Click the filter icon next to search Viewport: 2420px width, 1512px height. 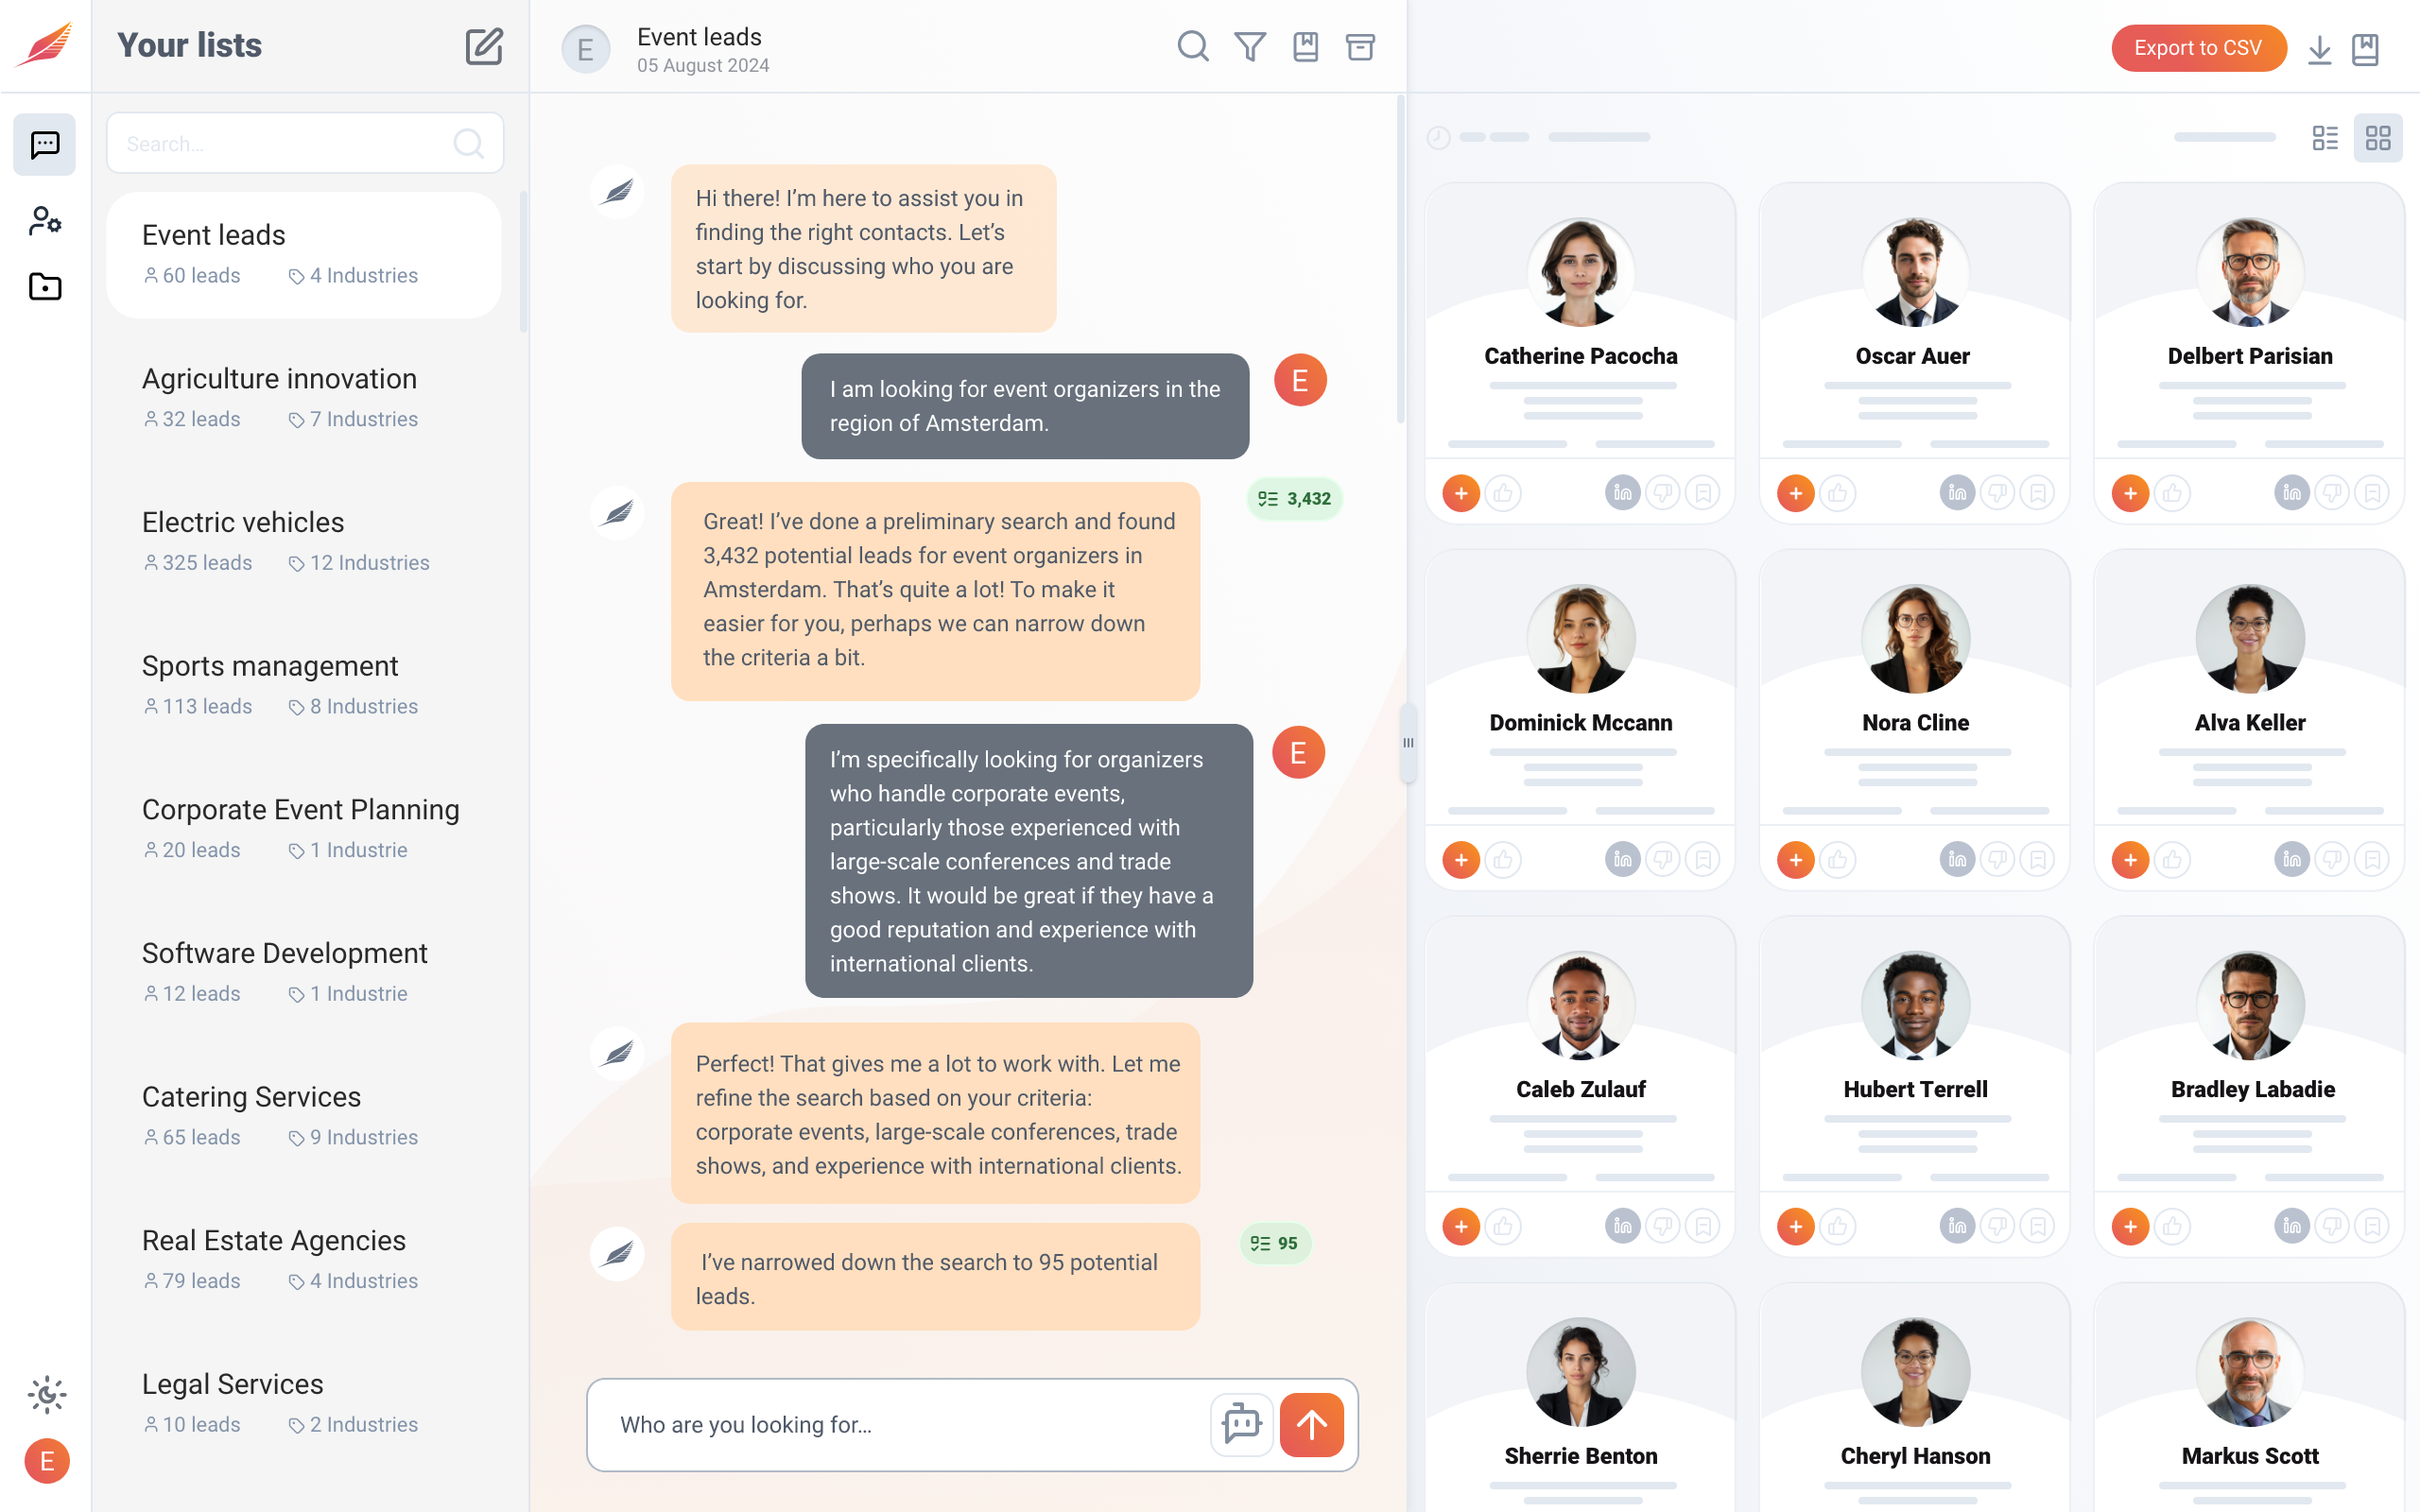(1249, 47)
